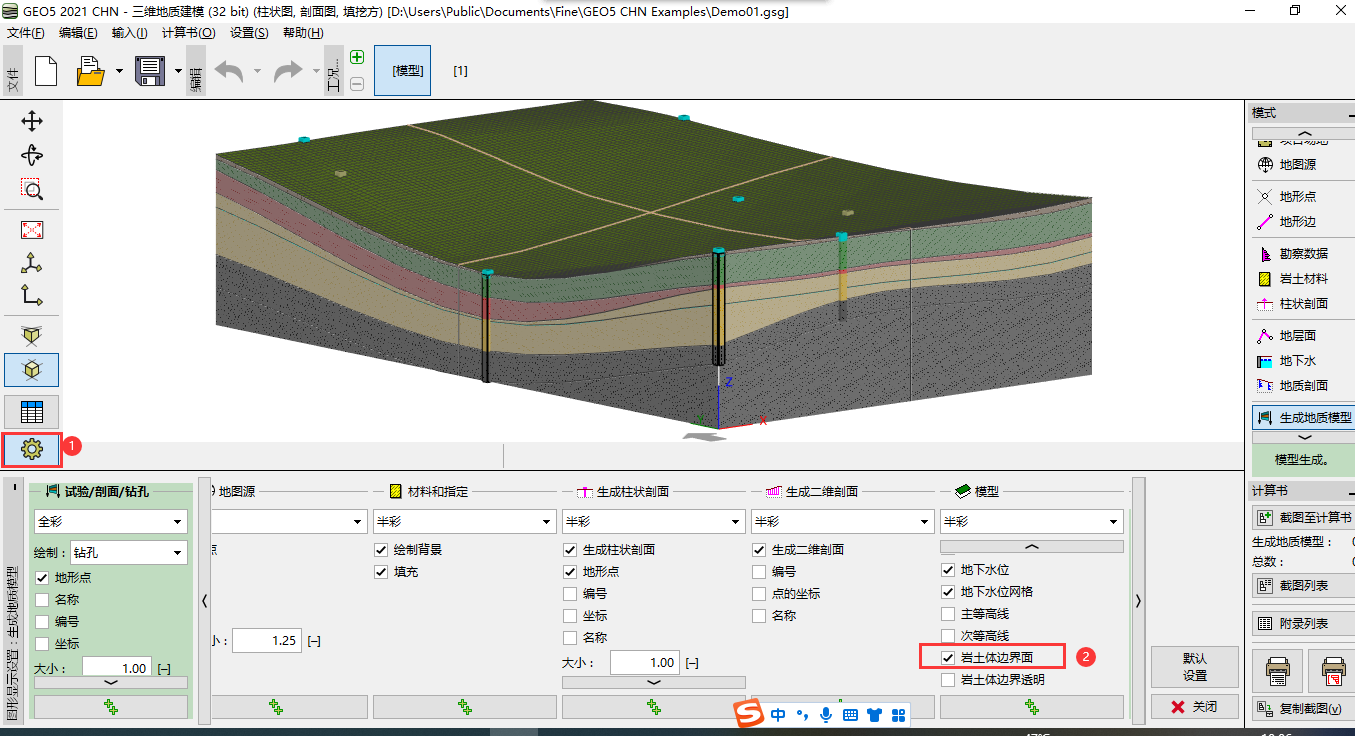Enable the 主等高线 checkbox
The image size is (1355, 736).
point(948,614)
